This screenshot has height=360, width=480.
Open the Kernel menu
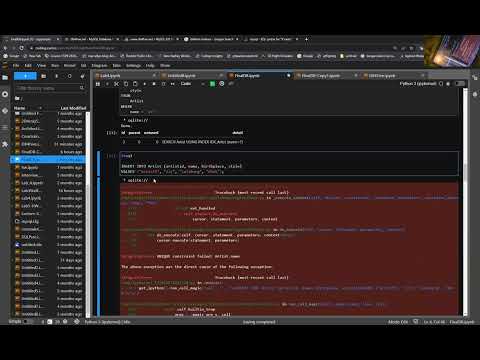click(70, 66)
